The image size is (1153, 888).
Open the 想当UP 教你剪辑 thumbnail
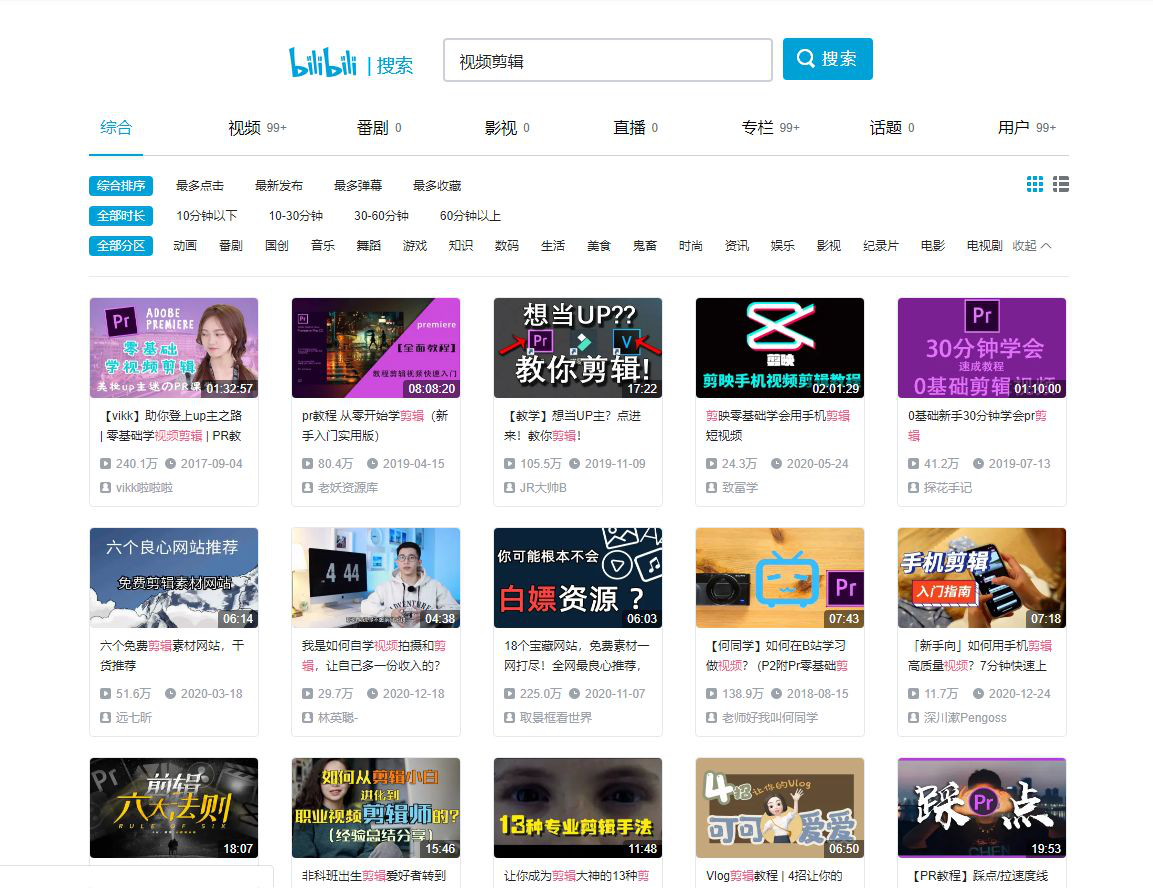point(578,348)
